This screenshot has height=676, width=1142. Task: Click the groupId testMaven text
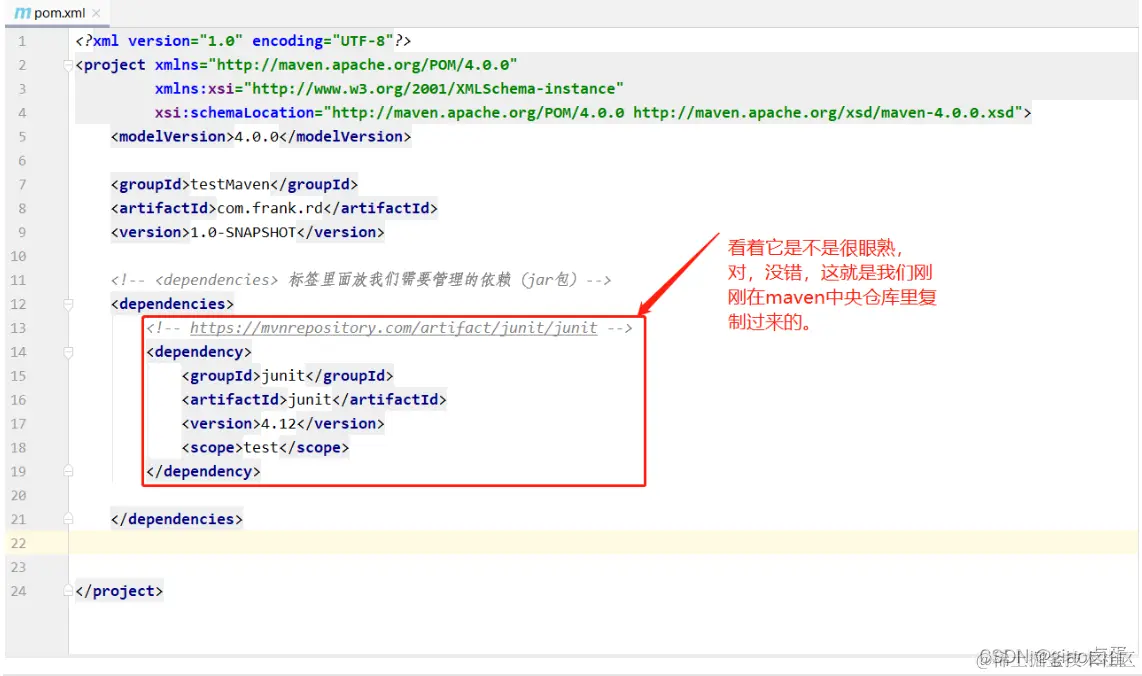coord(230,184)
